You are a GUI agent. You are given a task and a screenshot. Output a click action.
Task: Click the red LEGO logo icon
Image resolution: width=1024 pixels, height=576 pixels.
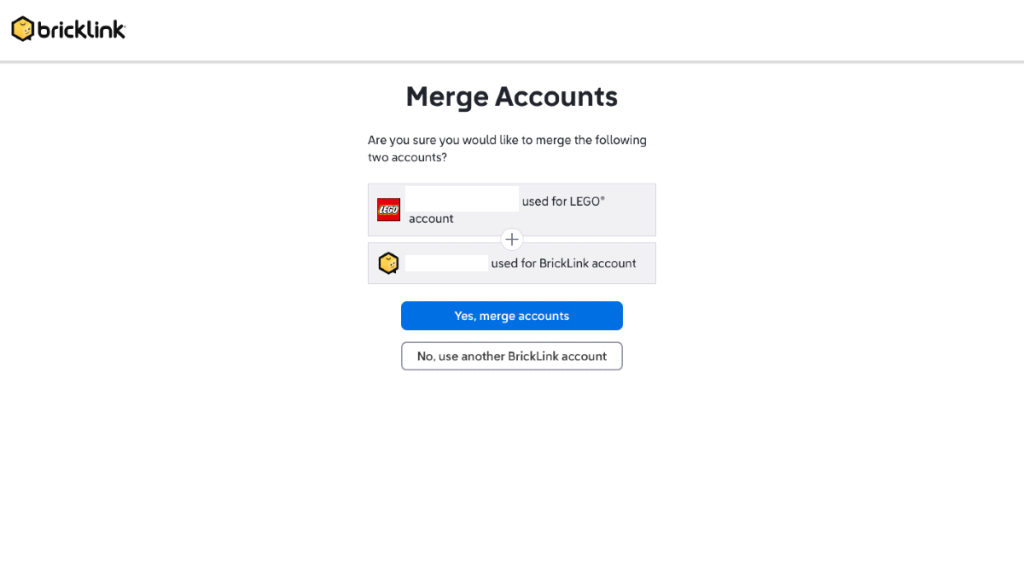coord(389,210)
